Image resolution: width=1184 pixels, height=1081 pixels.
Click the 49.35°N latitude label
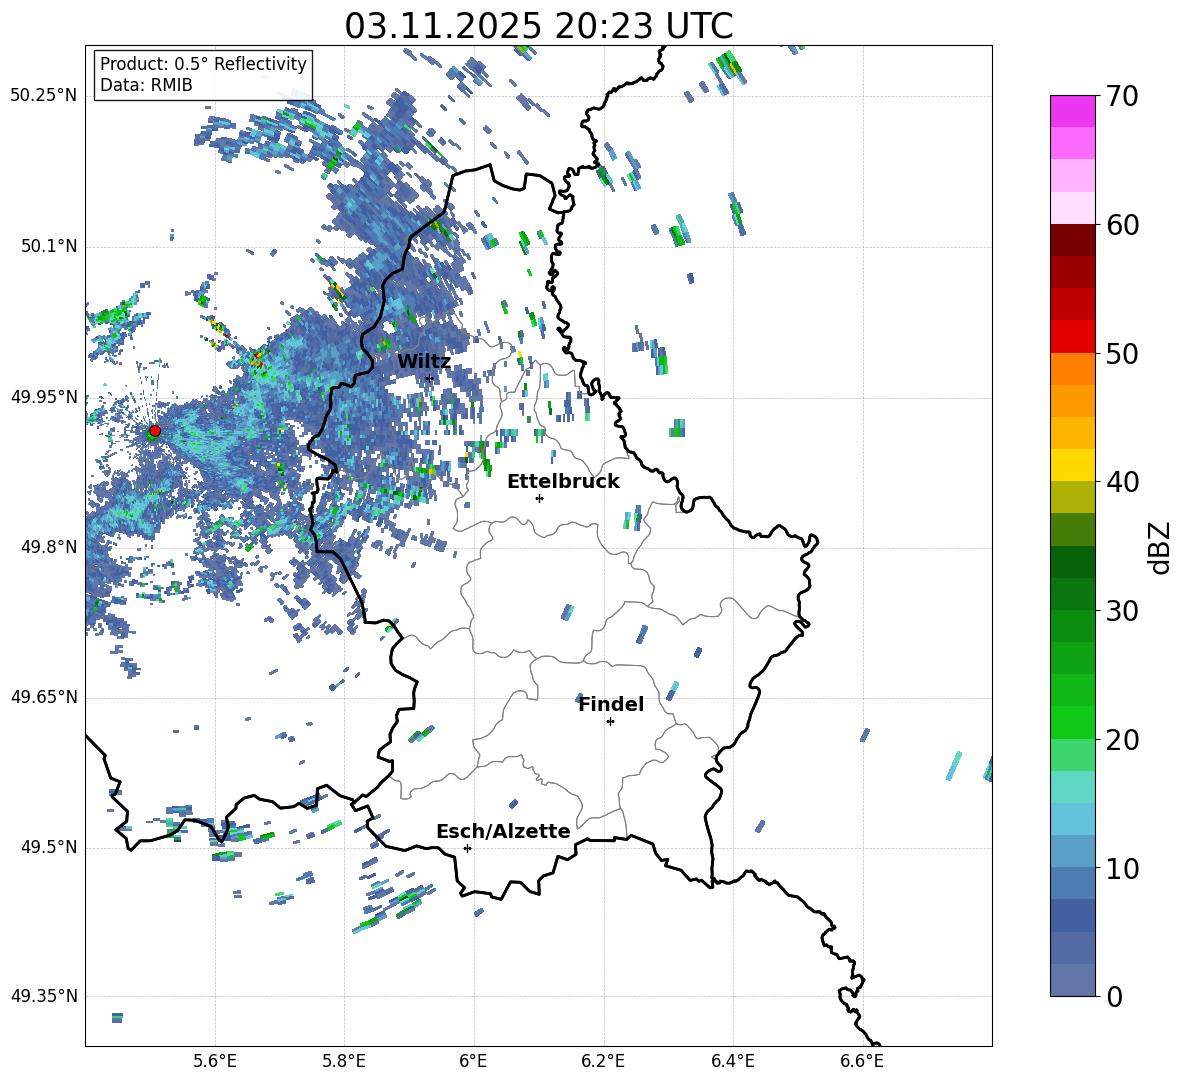44,996
